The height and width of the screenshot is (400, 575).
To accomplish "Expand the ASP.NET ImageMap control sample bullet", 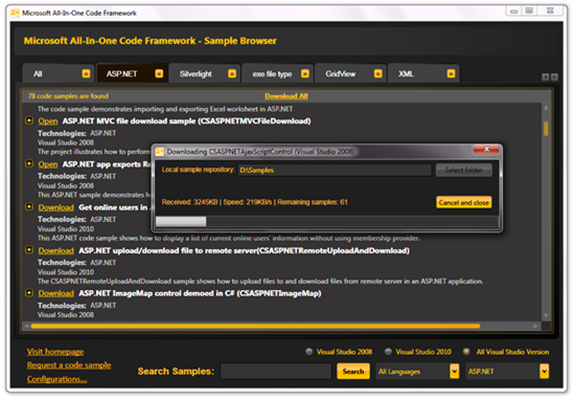I will click(29, 293).
